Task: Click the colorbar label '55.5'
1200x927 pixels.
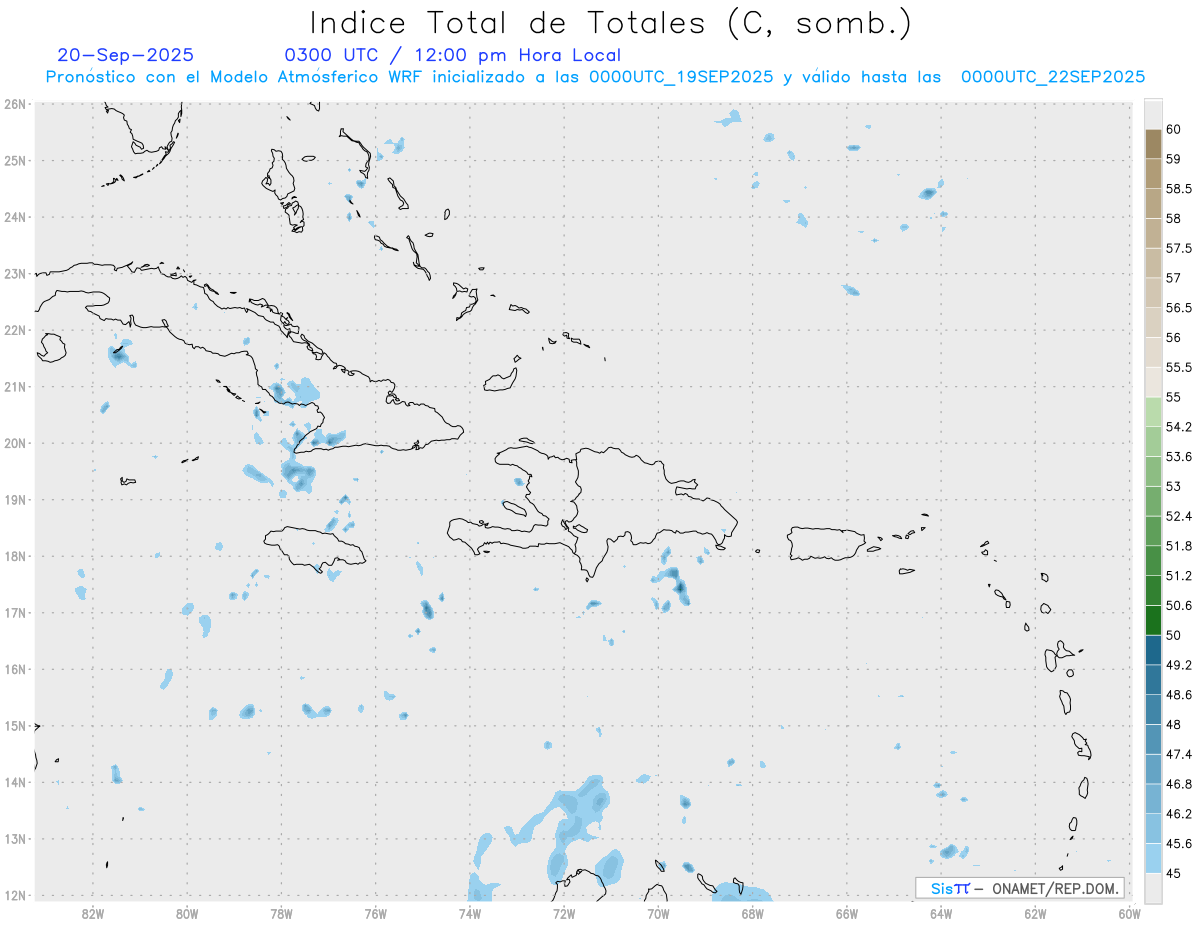Action: [1179, 367]
